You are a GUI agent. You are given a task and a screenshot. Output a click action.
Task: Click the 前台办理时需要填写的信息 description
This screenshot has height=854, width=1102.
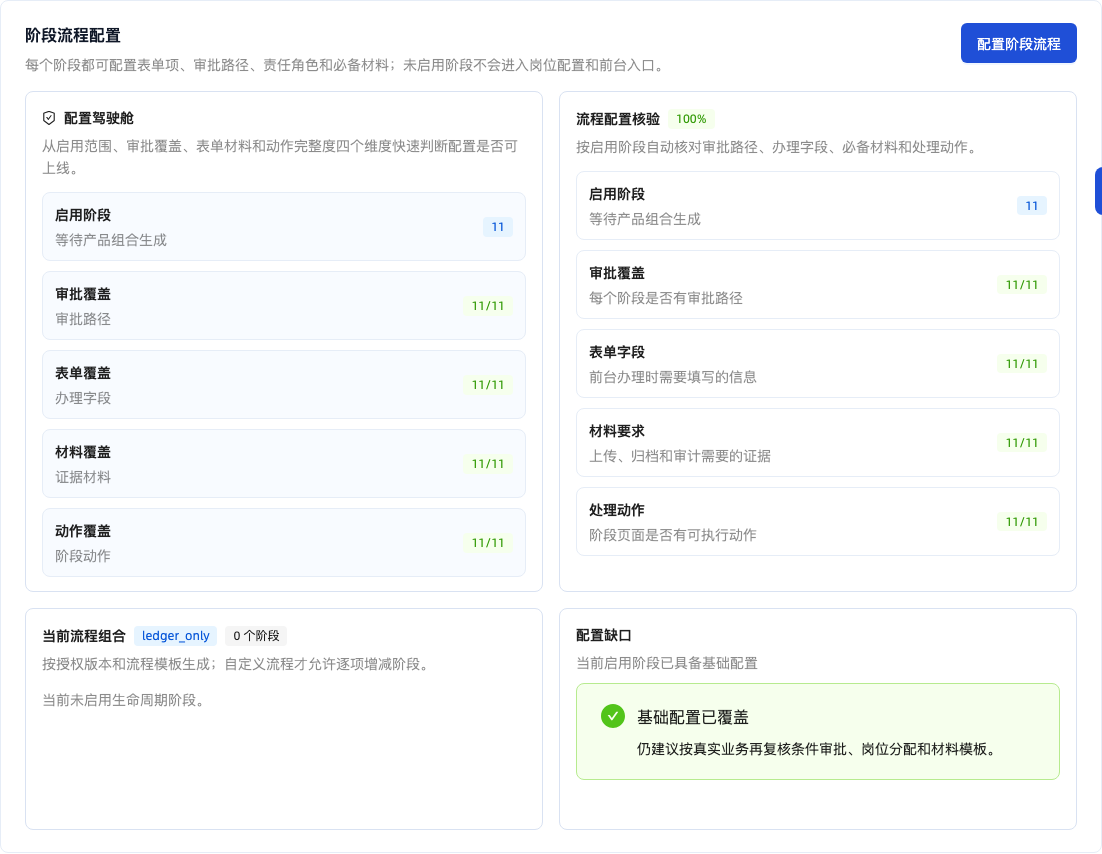tap(673, 377)
